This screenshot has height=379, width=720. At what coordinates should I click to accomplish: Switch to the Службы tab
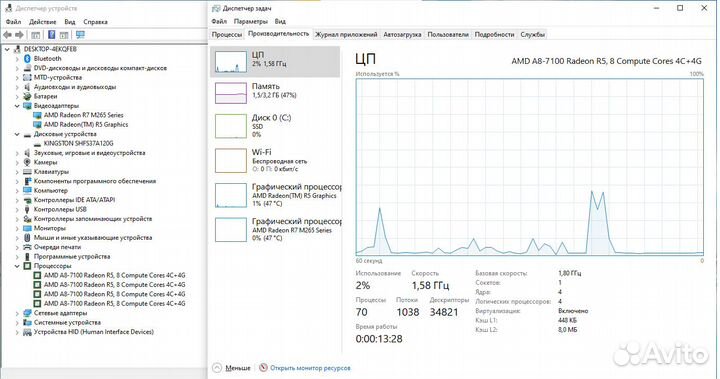(533, 34)
